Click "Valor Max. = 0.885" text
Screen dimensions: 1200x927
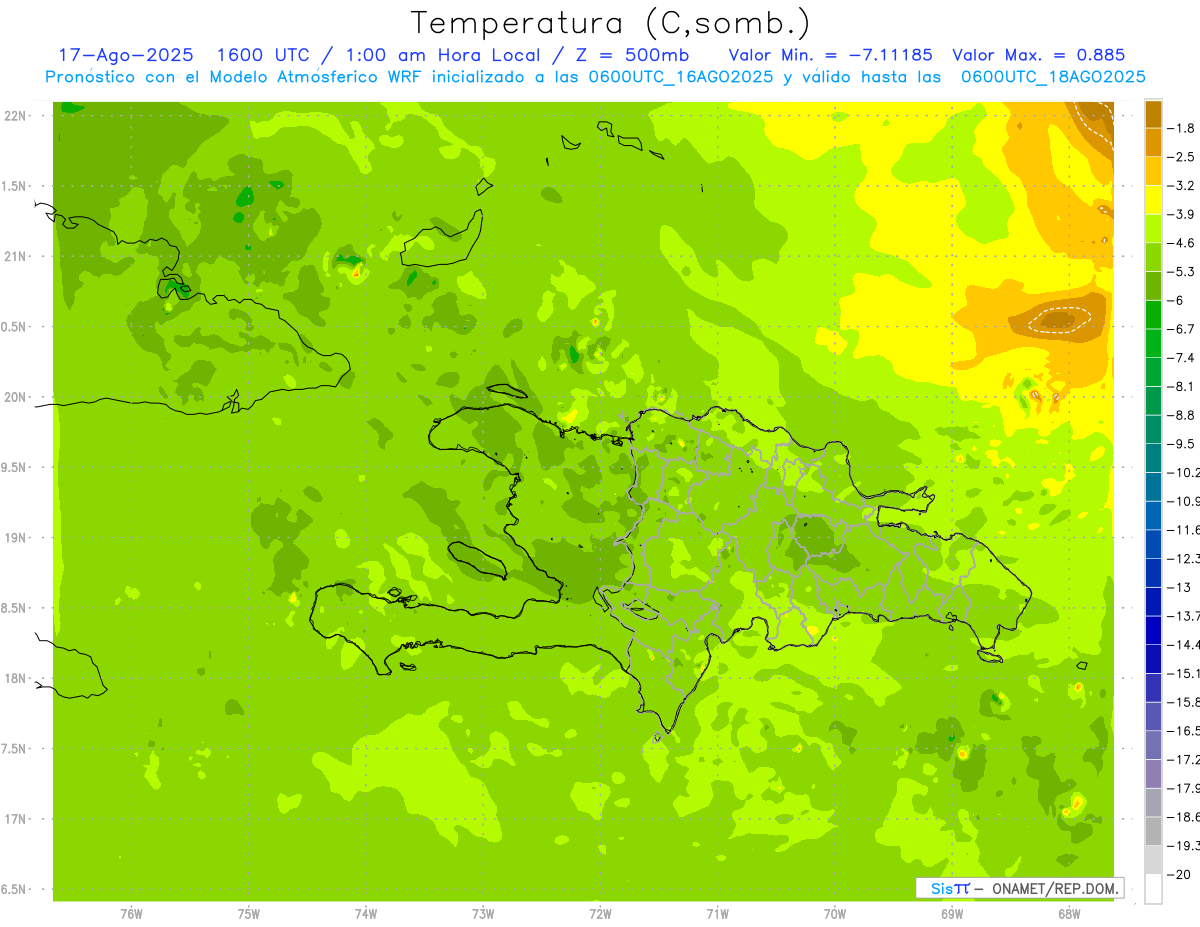(x=1039, y=55)
